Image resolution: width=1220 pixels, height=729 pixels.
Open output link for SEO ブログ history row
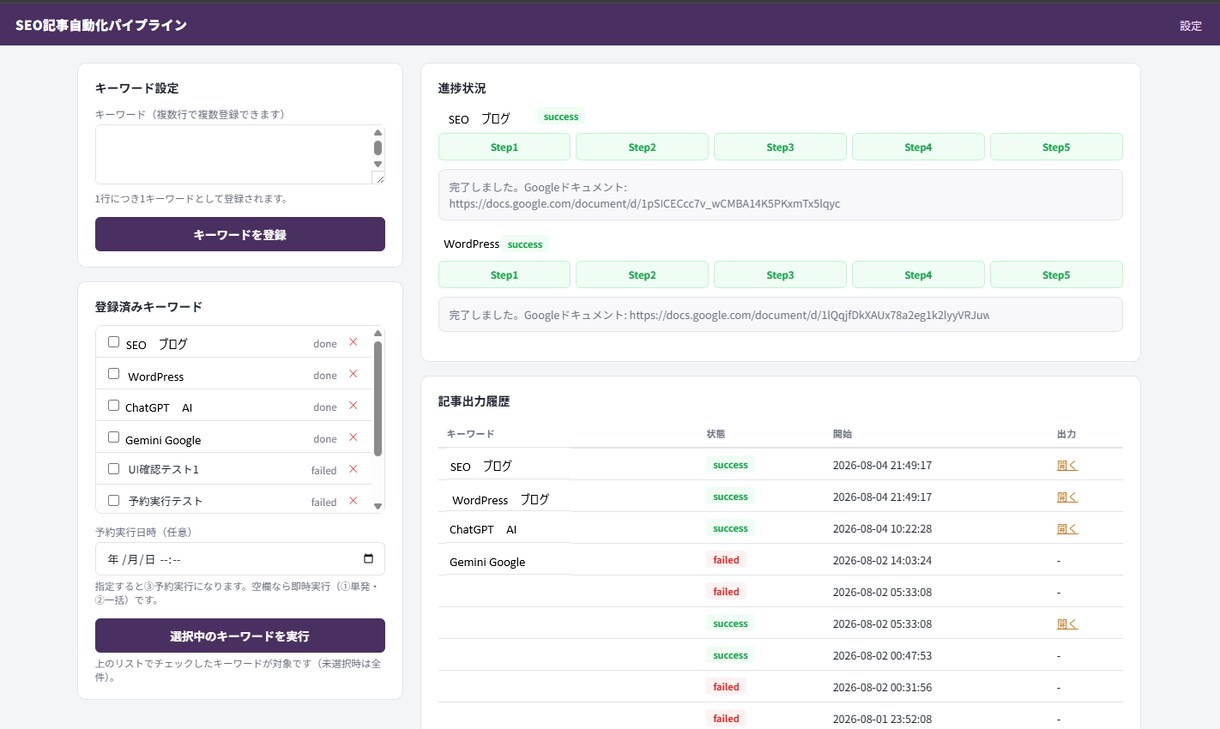tap(1067, 465)
